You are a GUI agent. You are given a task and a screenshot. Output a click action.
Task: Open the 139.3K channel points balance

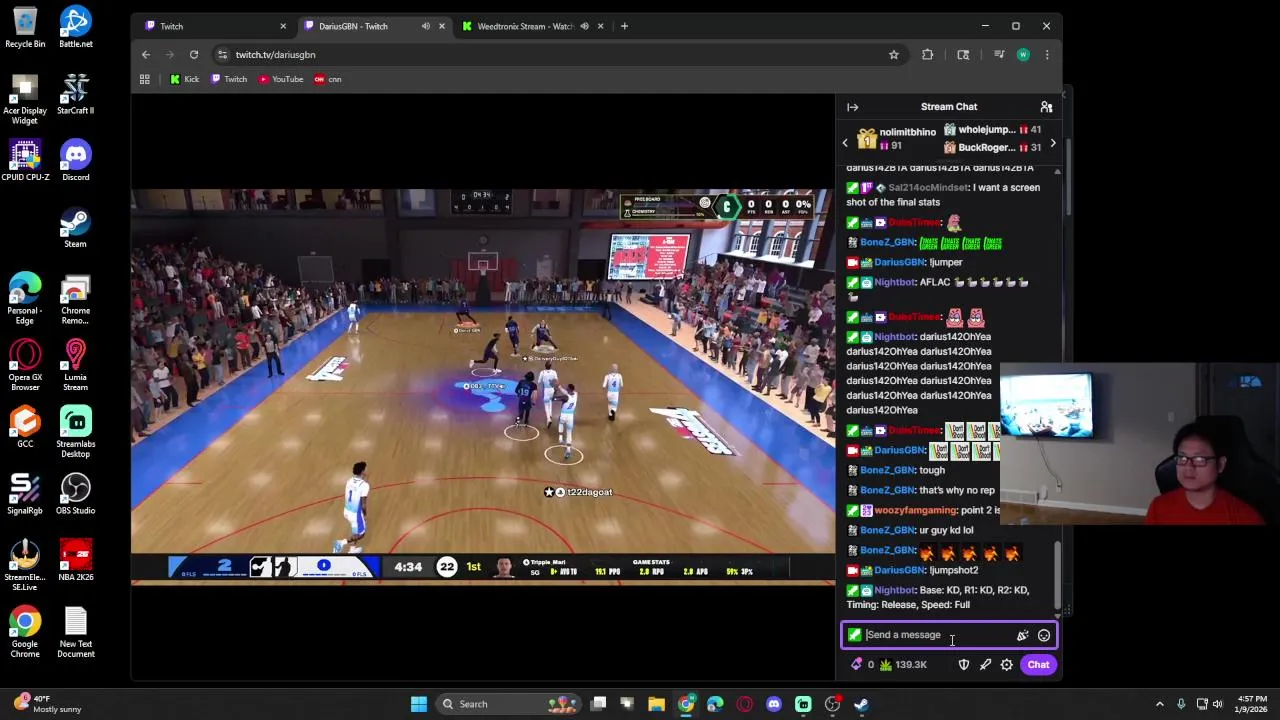point(903,665)
